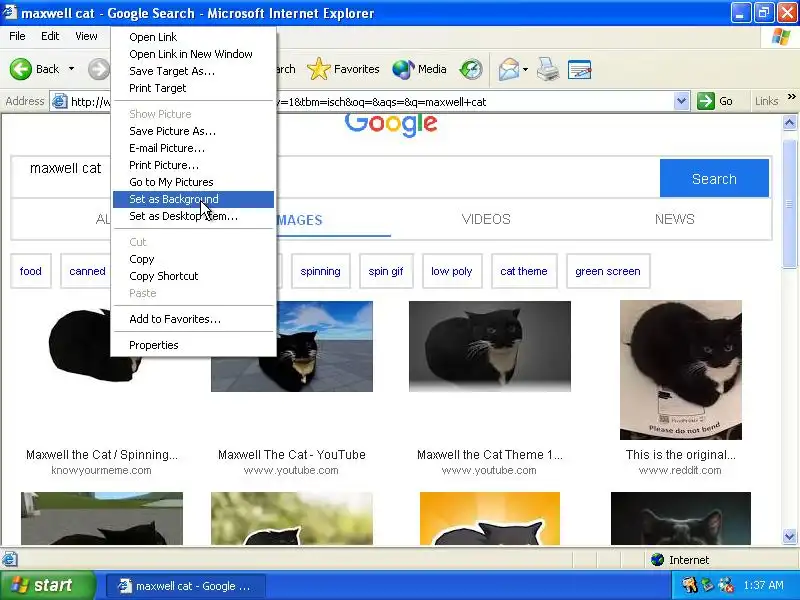800x600 pixels.
Task: Click the knowyourmeme.com source text
Action: (x=101, y=470)
